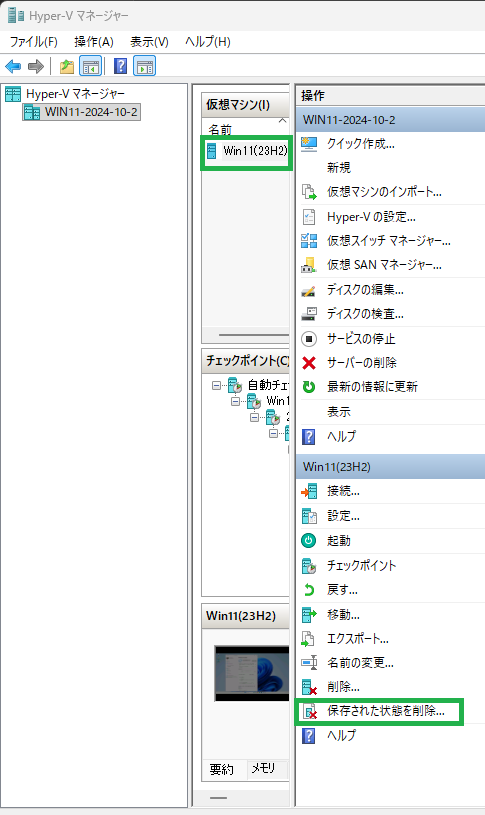This screenshot has height=815, width=485.
Task: Click チェックポイント action icon
Action: click(x=309, y=566)
